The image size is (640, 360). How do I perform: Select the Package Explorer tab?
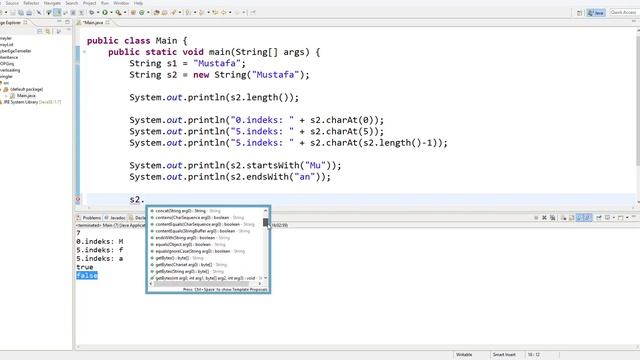tap(13, 22)
